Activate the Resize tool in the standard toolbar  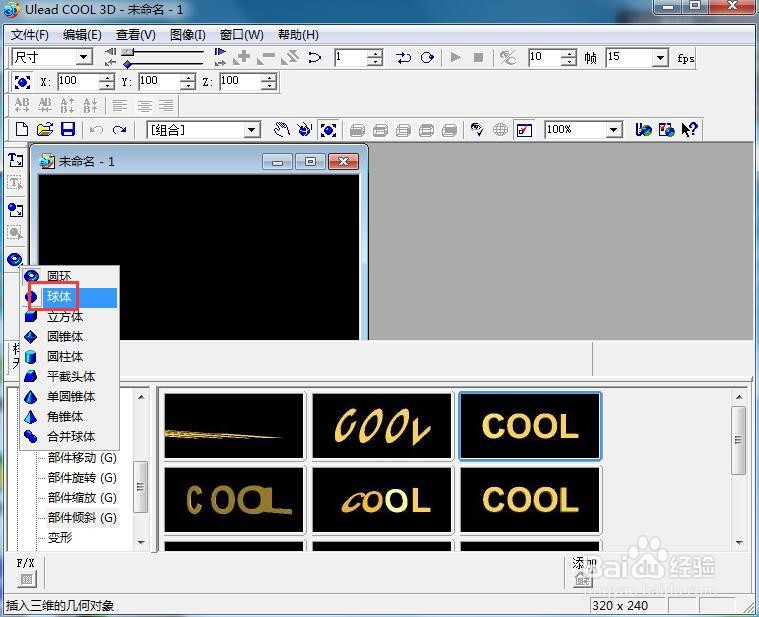tap(328, 130)
